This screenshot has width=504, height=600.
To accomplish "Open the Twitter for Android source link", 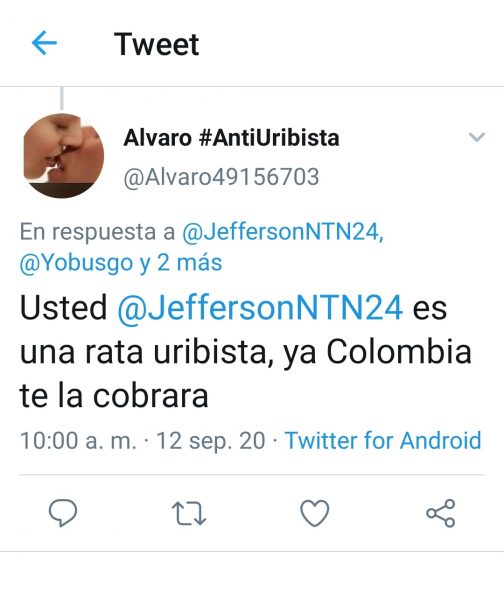I will pos(383,440).
